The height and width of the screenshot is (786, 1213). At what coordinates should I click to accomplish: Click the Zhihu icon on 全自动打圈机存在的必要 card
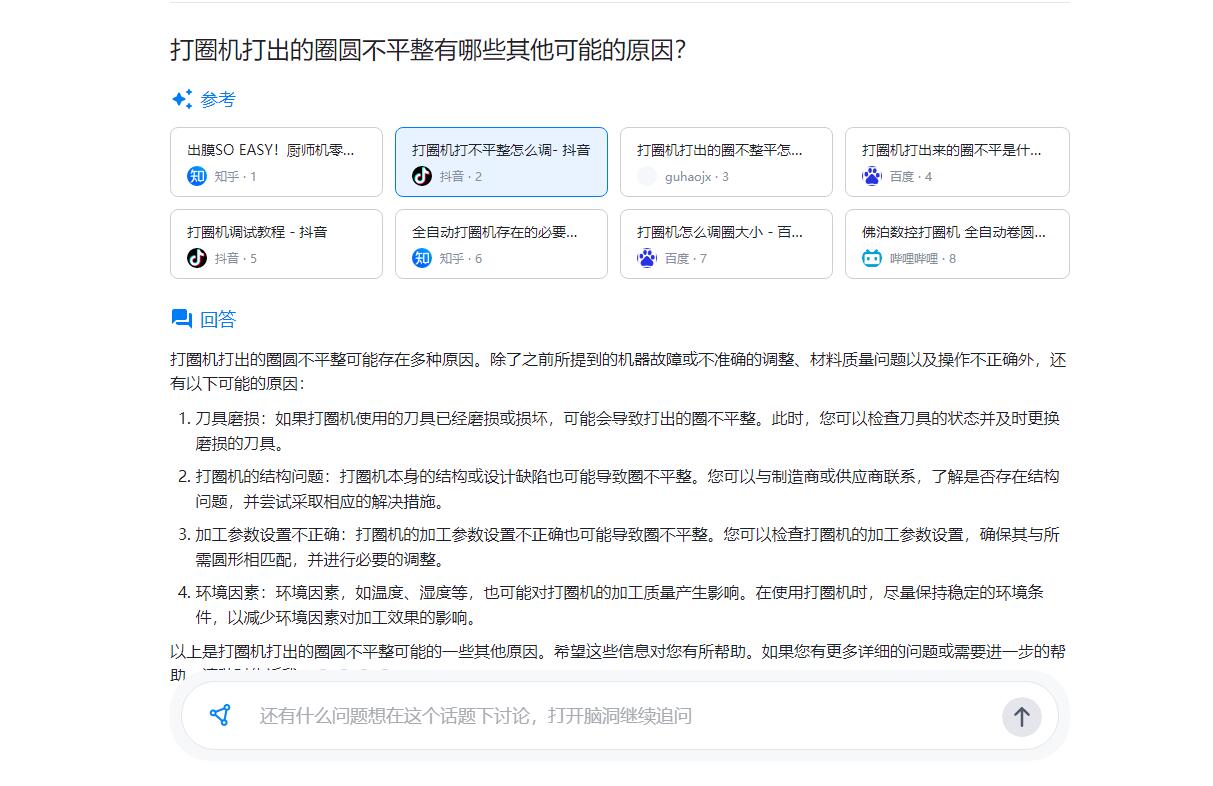pyautogui.click(x=422, y=258)
